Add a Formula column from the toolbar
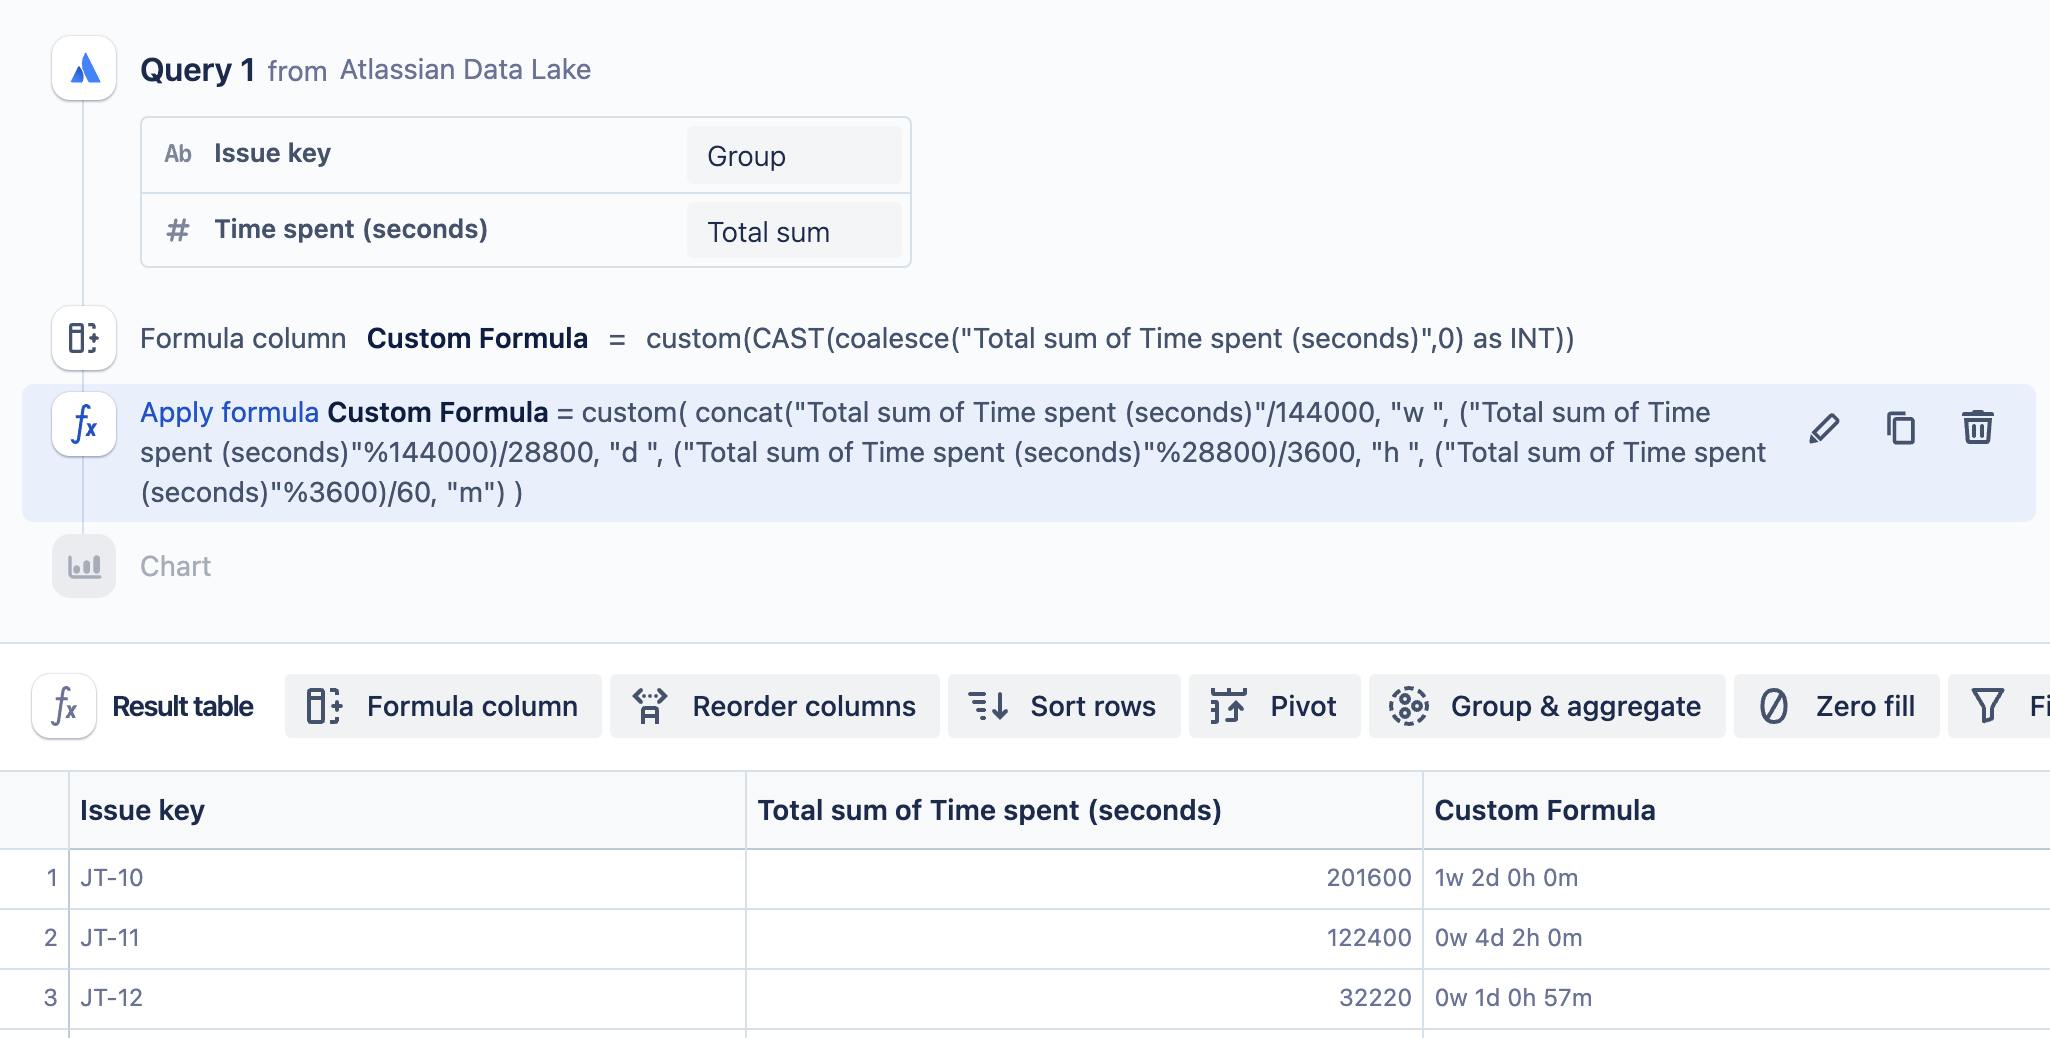This screenshot has height=1038, width=2050. tap(443, 706)
